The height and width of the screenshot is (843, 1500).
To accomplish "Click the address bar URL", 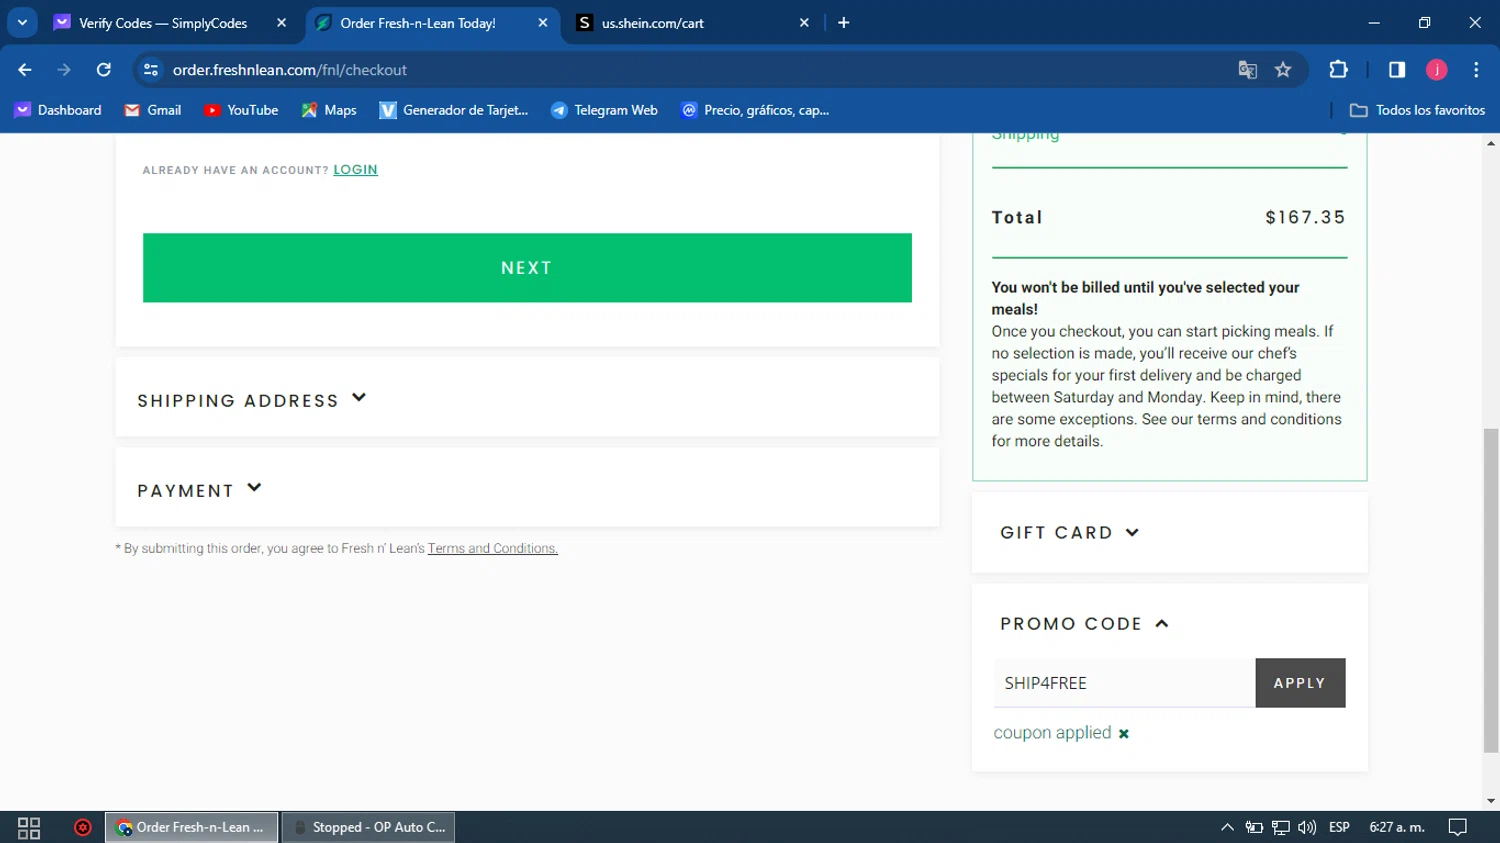I will coord(290,70).
